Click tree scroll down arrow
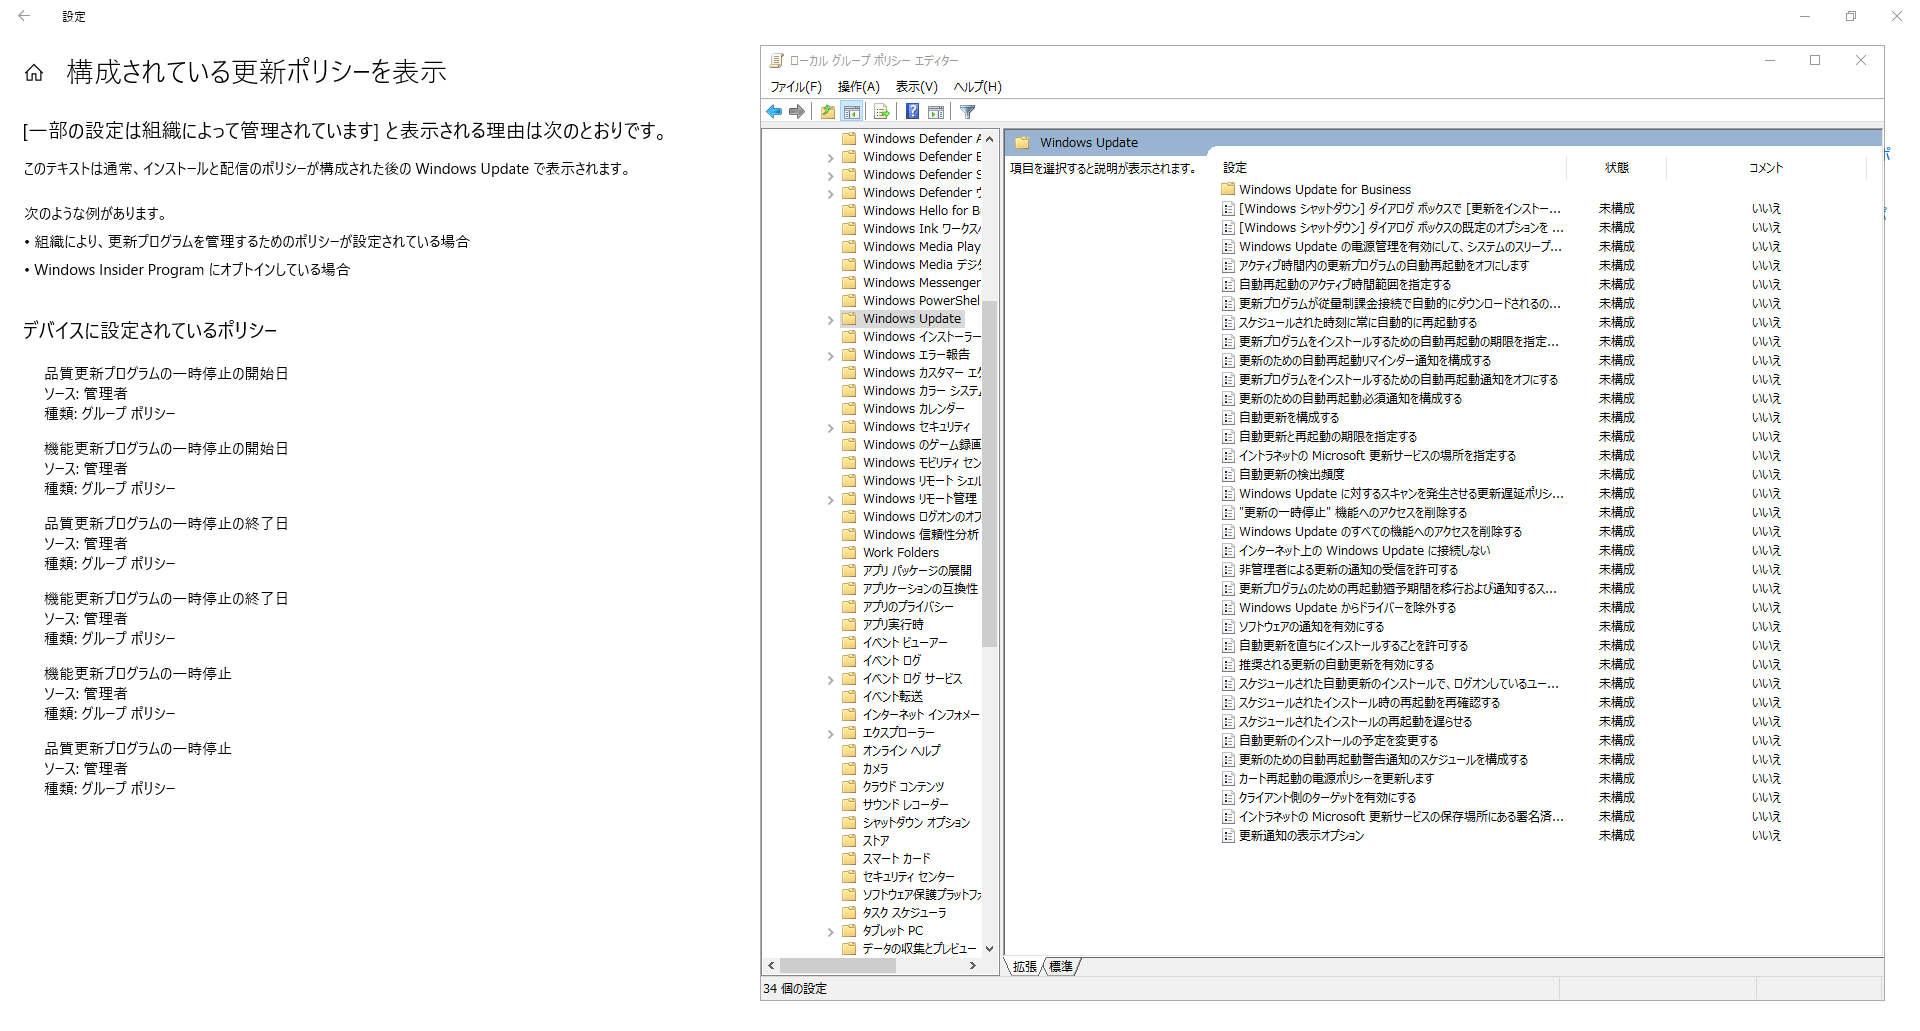The height and width of the screenshot is (1031, 1920). pos(989,948)
